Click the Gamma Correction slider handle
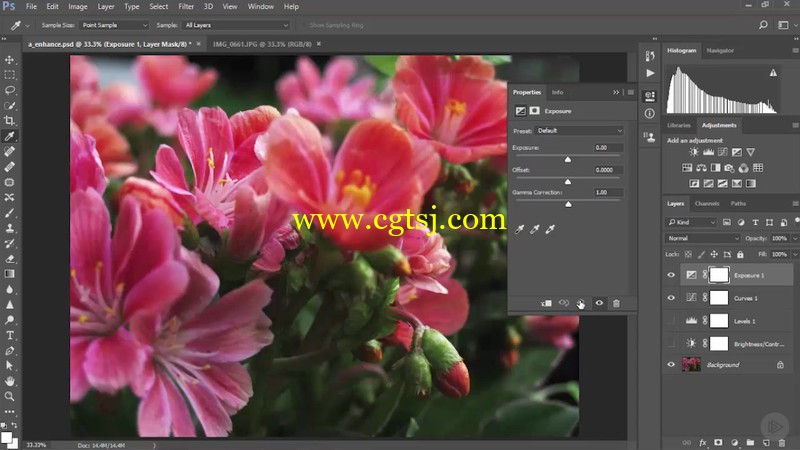800x450 pixels. click(568, 204)
